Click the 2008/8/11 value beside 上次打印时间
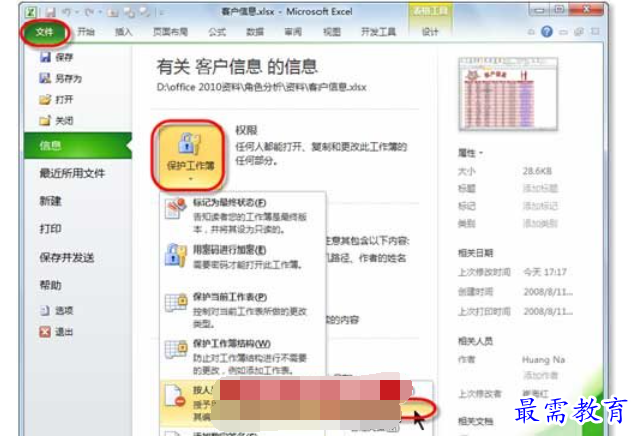Image resolution: width=636 pixels, height=442 pixels. point(548,312)
